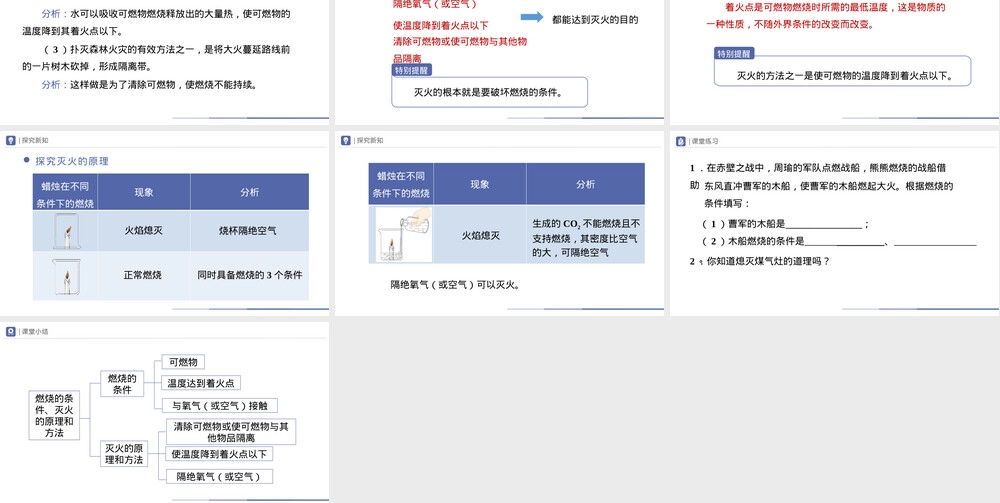Click the sentence 隔绝氧气（或空气）可以灭火。
The image size is (1000, 503).
pos(457,285)
